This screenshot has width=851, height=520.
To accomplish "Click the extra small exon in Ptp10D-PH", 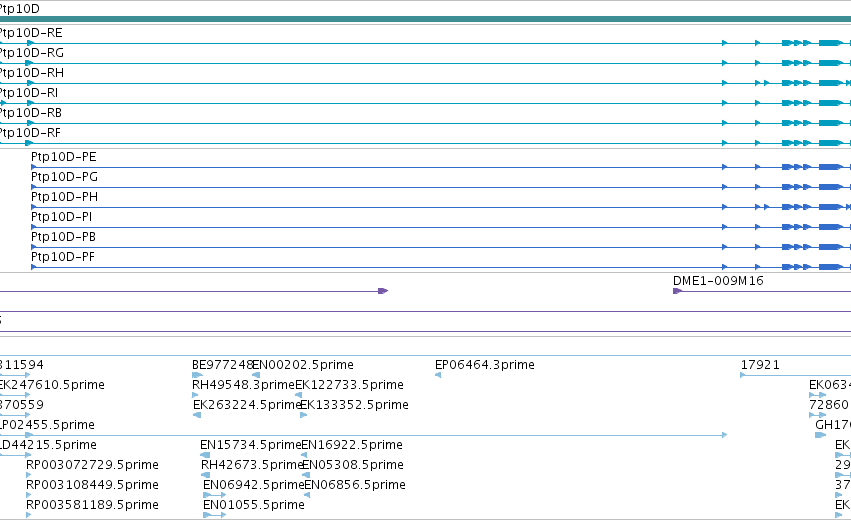I will point(766,207).
